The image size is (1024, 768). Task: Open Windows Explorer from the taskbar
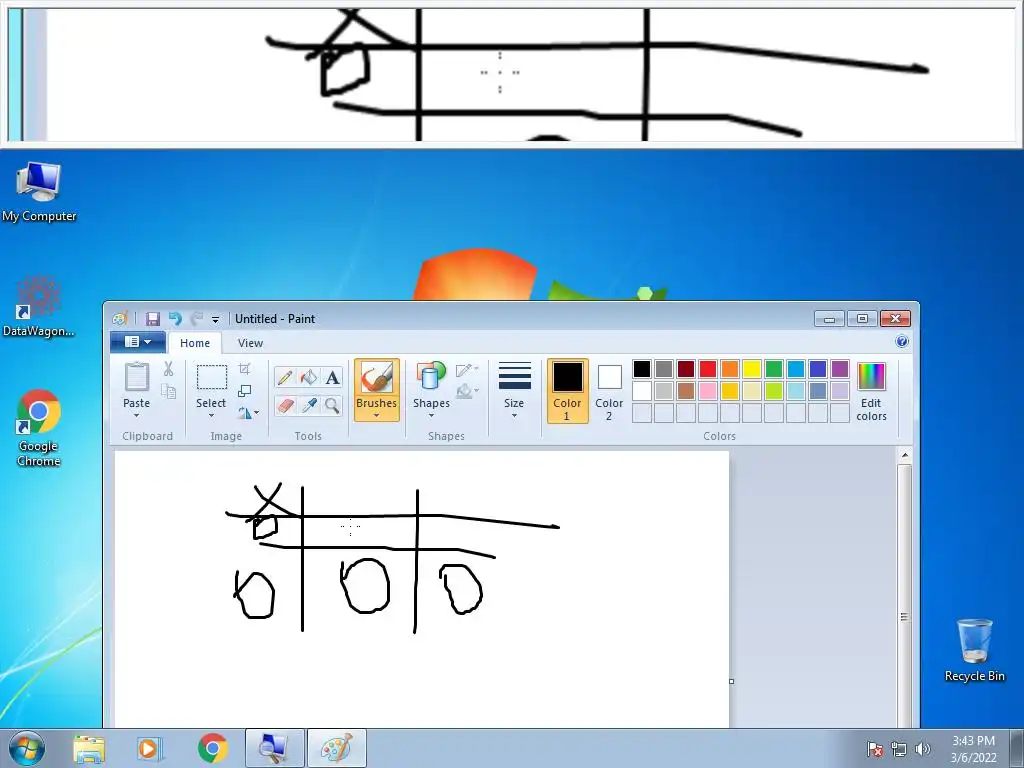pyautogui.click(x=89, y=748)
